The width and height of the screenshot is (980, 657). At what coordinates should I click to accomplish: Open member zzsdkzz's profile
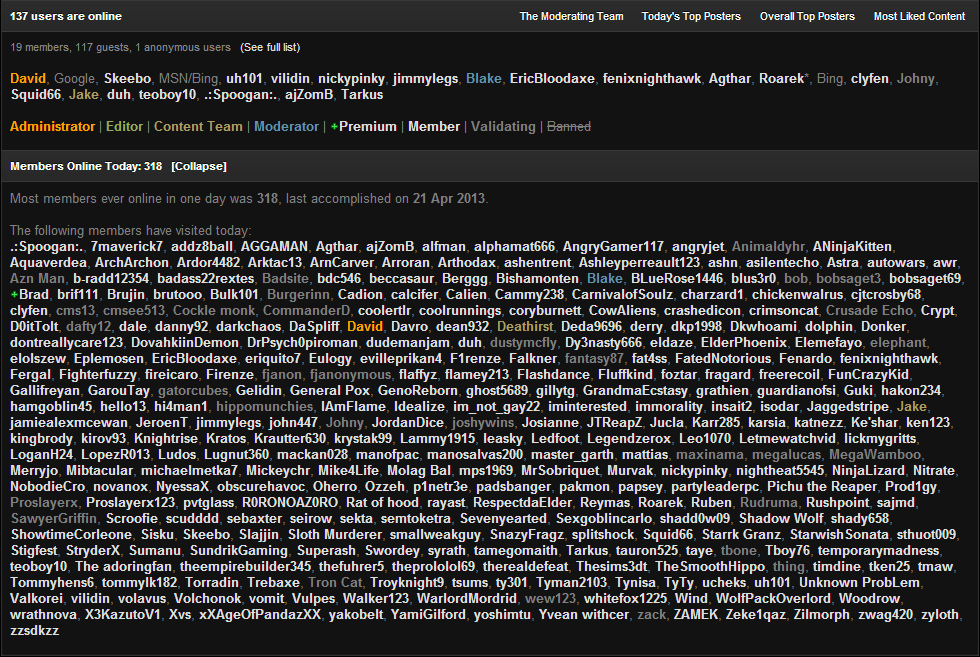(34, 630)
